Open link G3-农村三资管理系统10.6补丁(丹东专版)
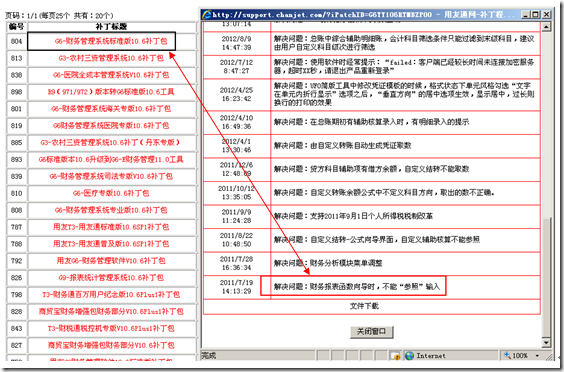 coord(110,142)
